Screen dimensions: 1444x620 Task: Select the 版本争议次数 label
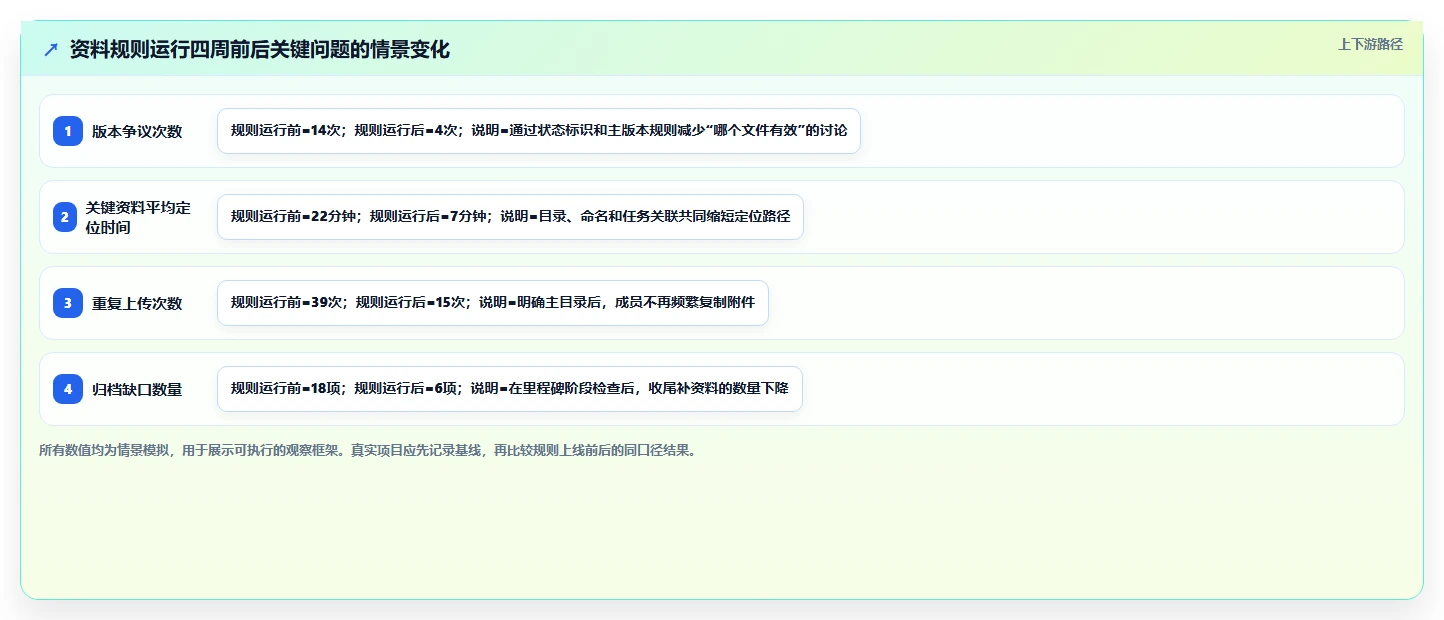(x=137, y=131)
